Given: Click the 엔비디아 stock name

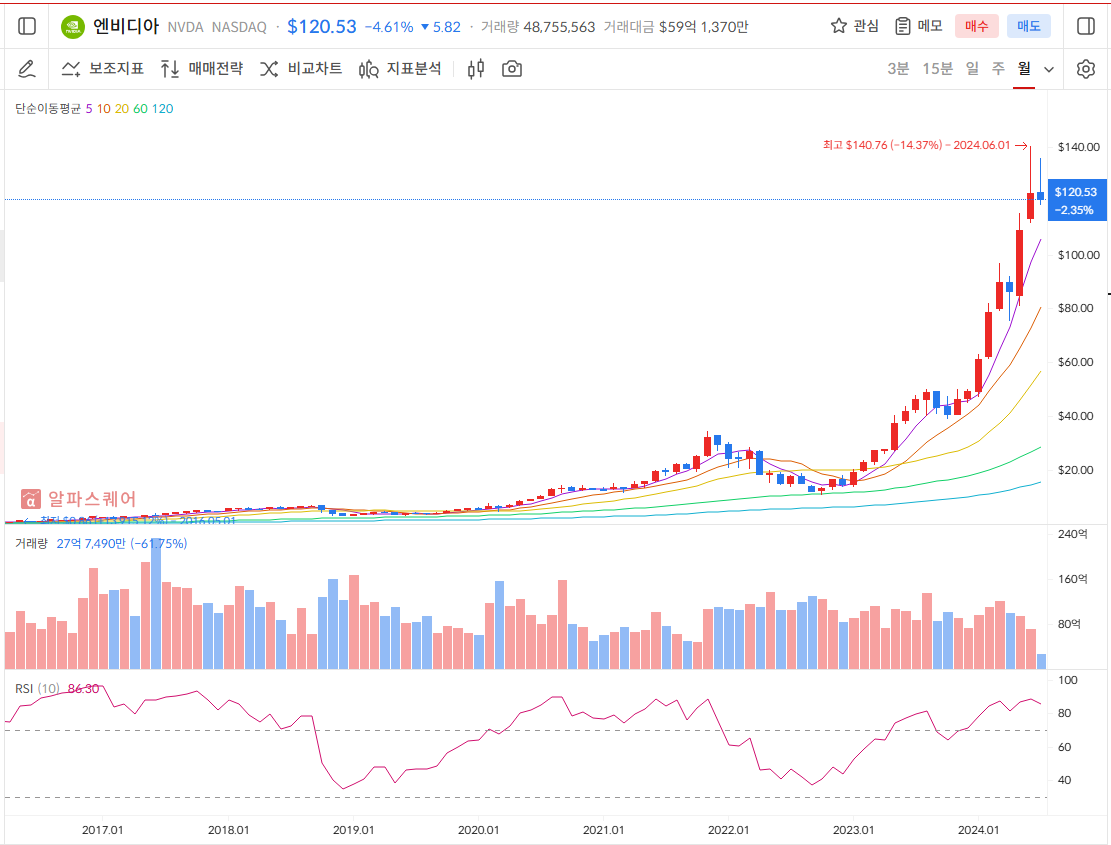Looking at the screenshot, I should click(x=126, y=26).
